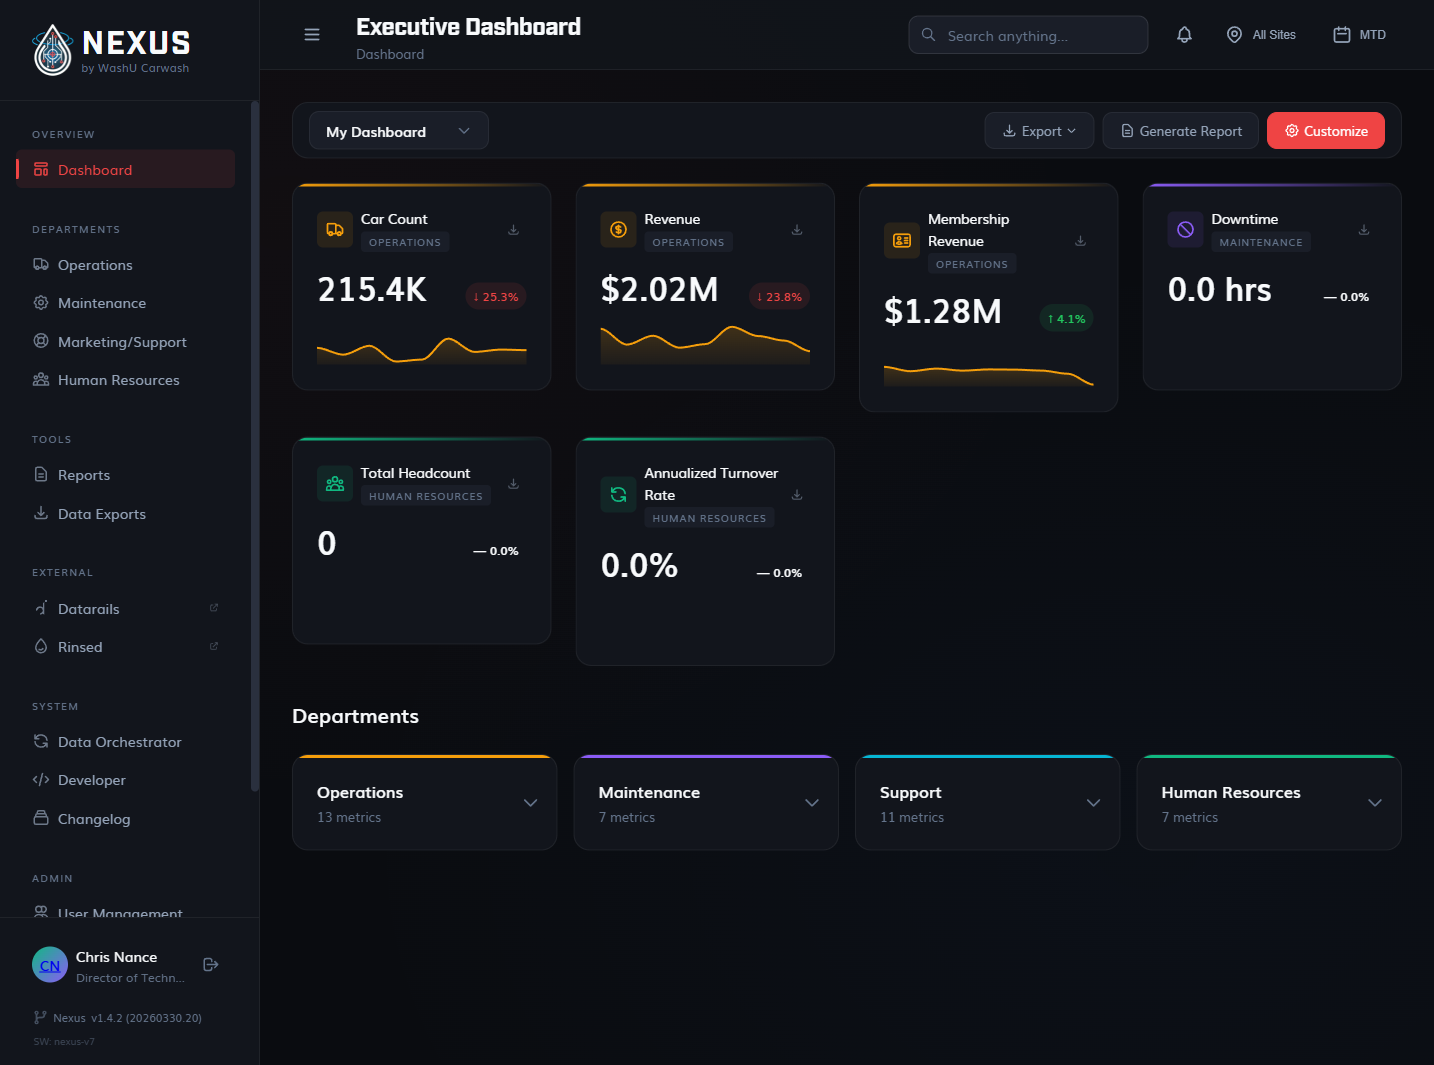Click the Car Count sparkline chart
The height and width of the screenshot is (1065, 1434).
(x=422, y=350)
